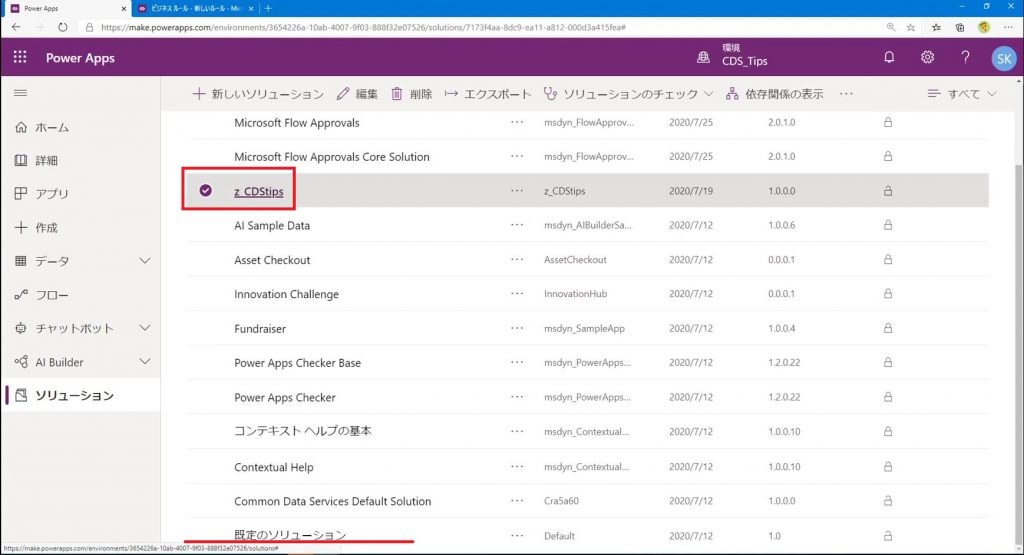Open the app launcher waffle icon
Viewport: 1024px width, 555px height.
click(20, 57)
